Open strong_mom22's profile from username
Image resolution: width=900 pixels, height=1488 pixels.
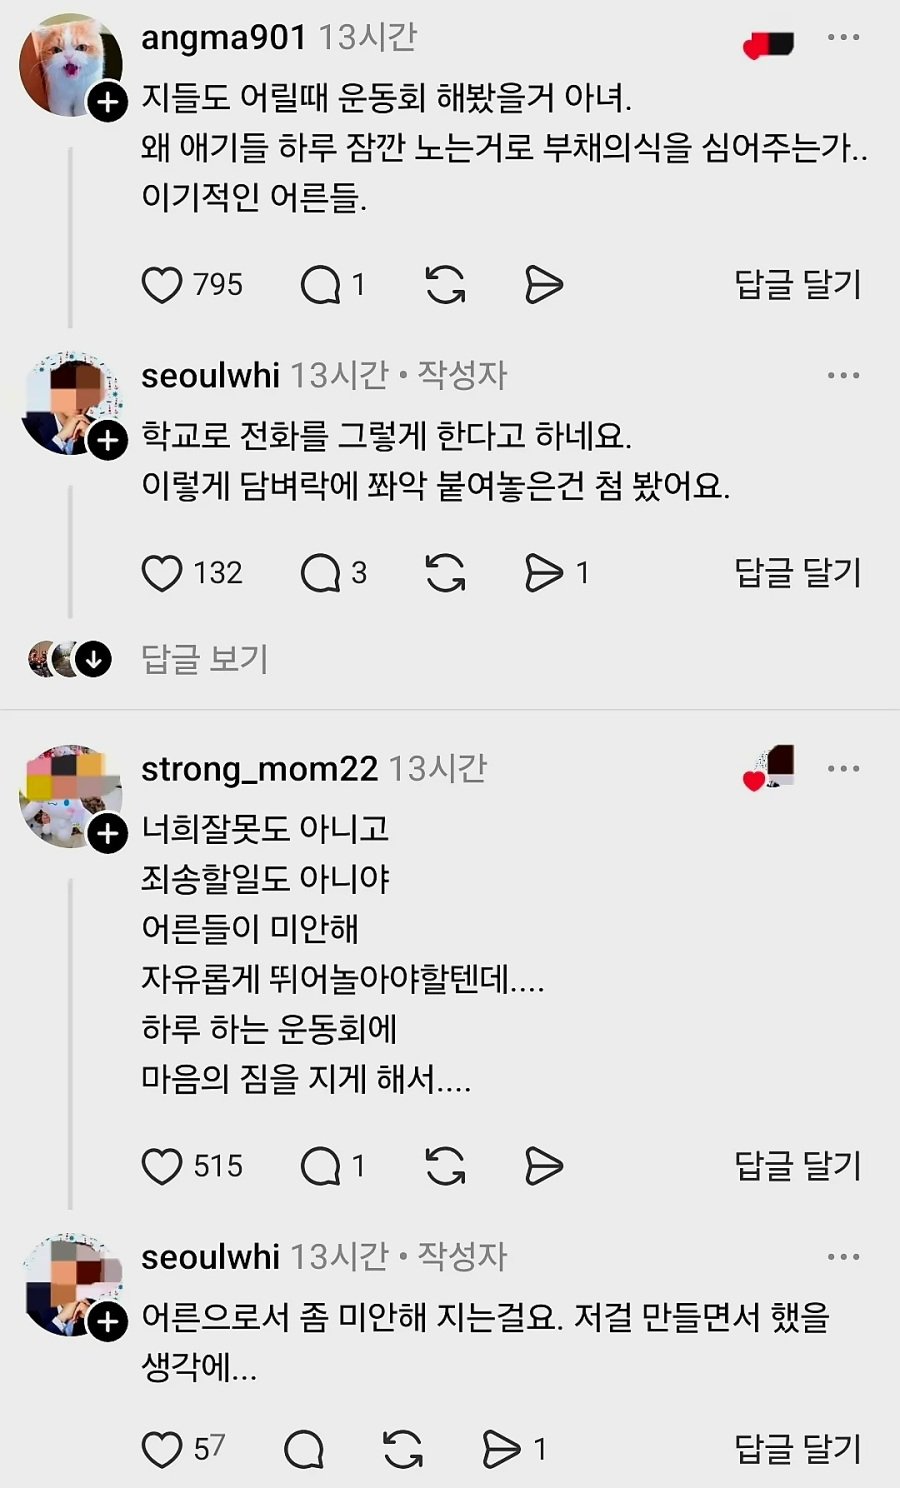point(259,769)
